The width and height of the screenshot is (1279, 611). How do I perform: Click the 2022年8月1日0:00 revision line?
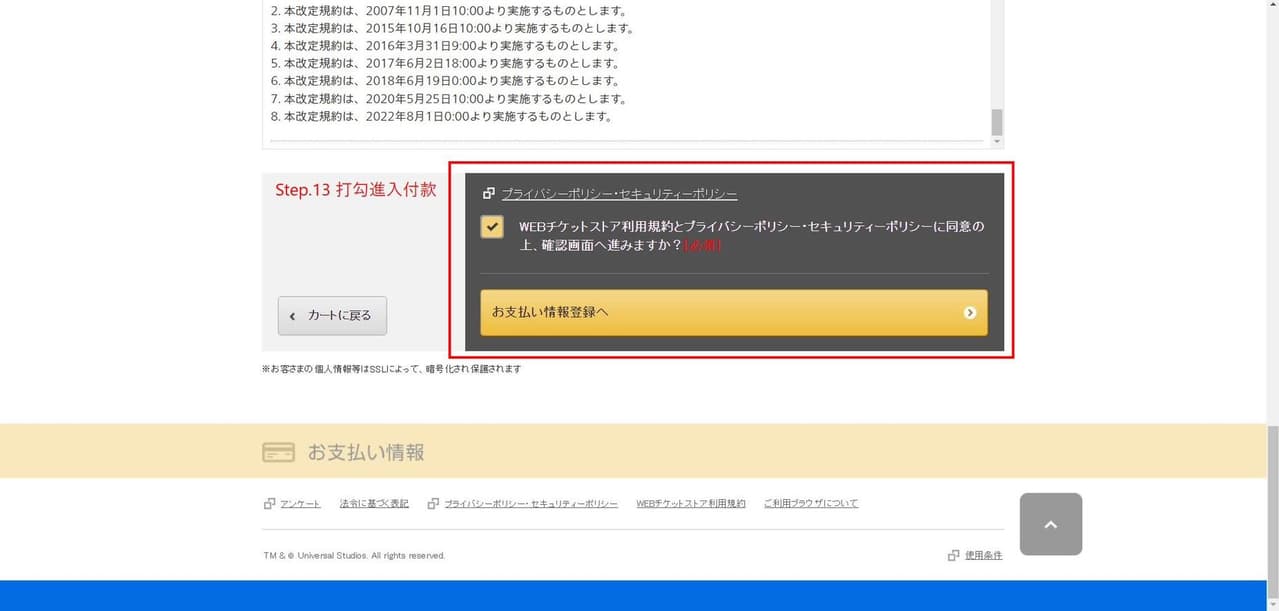click(442, 116)
